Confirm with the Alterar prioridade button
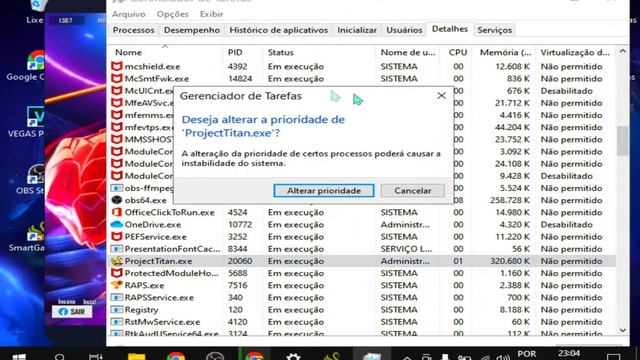 click(x=324, y=191)
